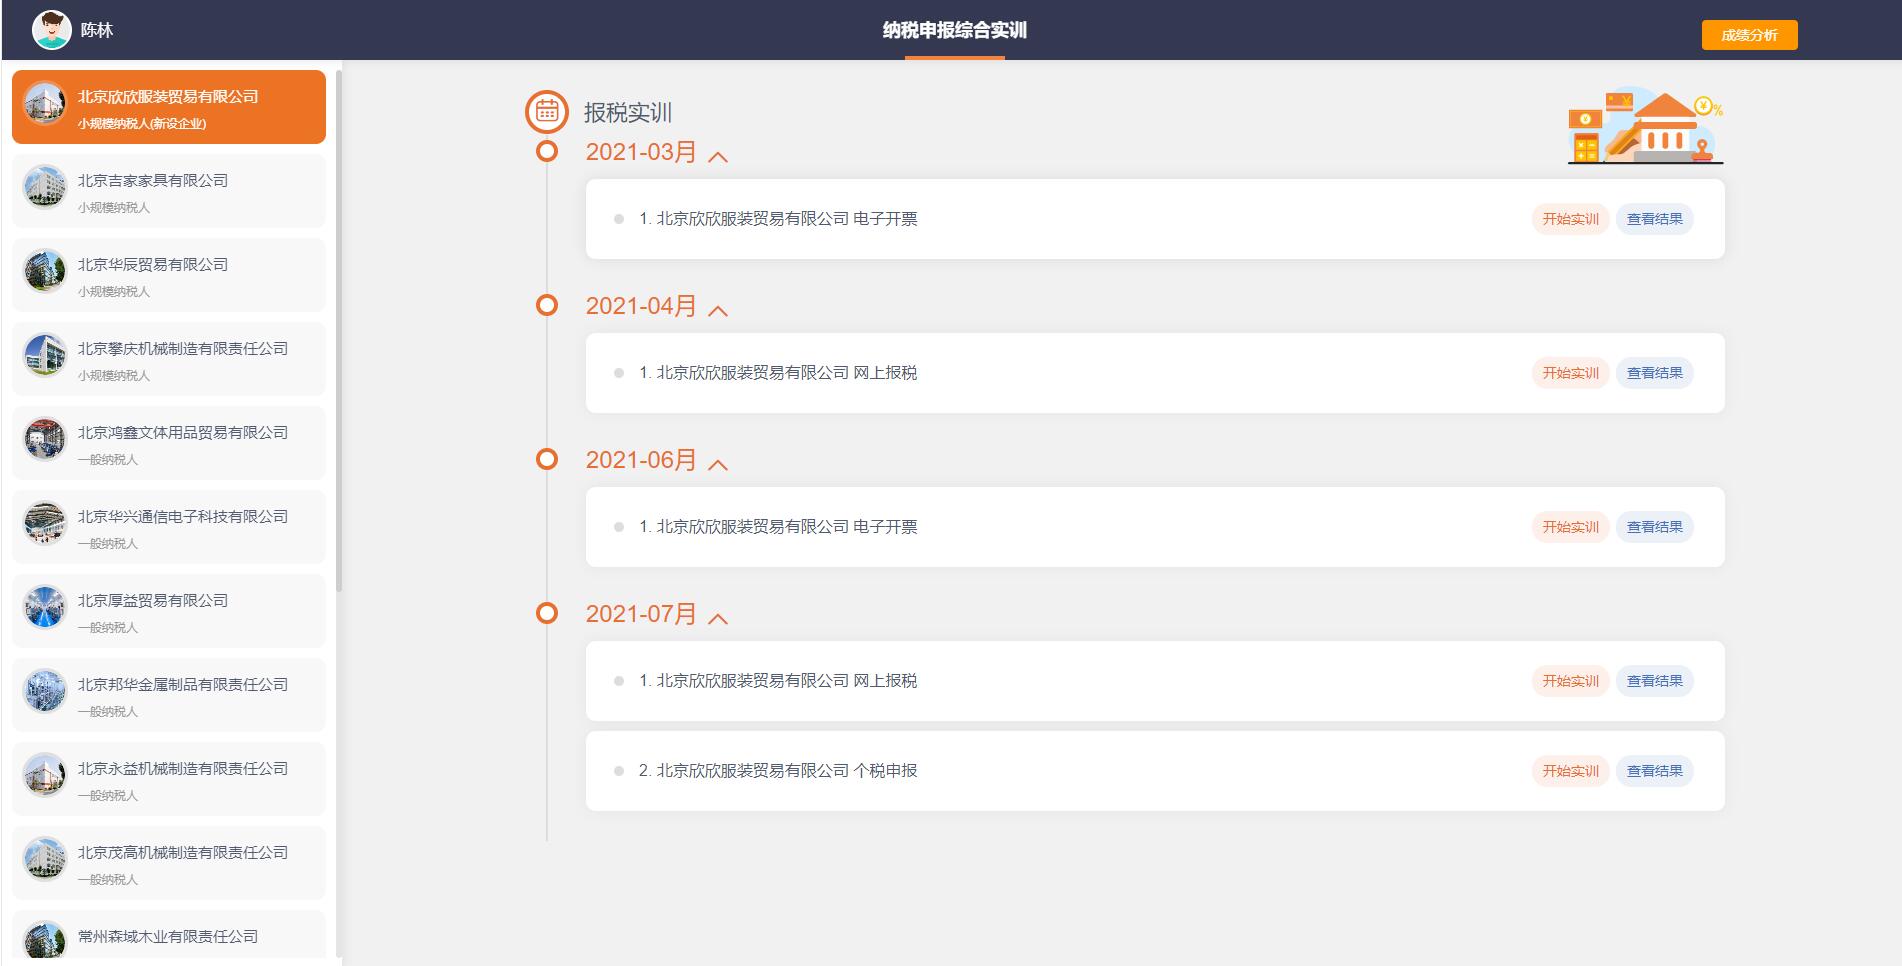The height and width of the screenshot is (966, 1902).
Task: Click the tax bureau illustration graphic
Action: [x=1646, y=126]
